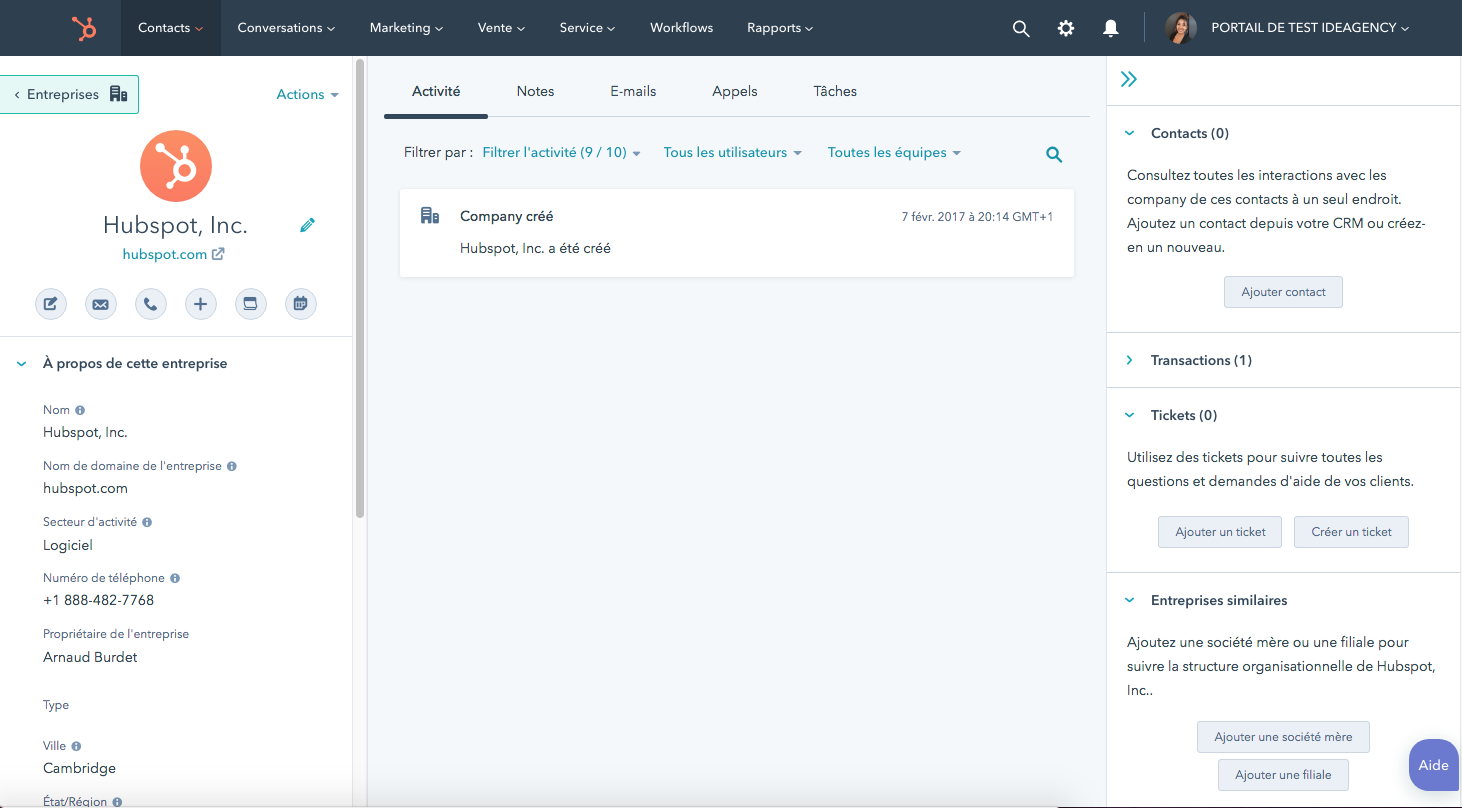Go back to Entreprises list
Screen dimensions: 1462x808
coord(69,94)
